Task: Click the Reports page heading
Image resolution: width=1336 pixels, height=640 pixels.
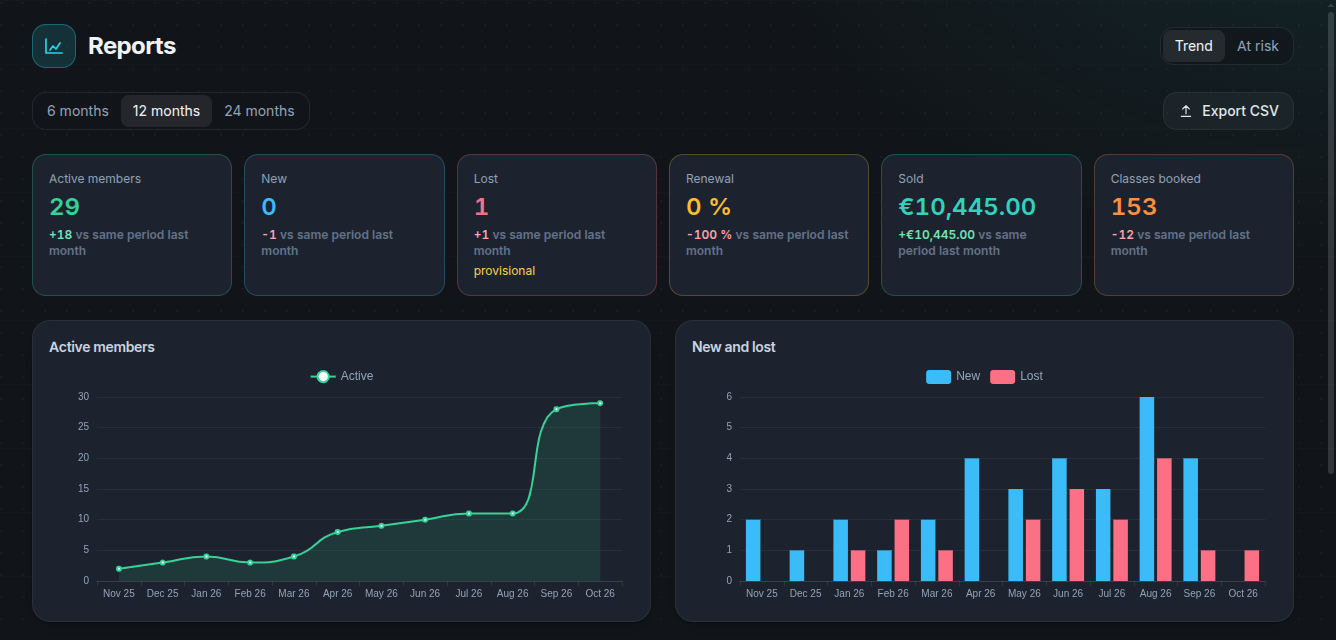Action: click(x=132, y=46)
